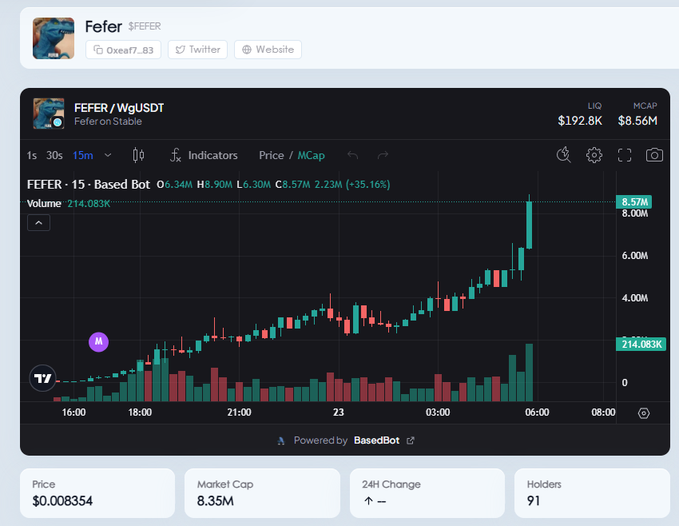Open the Fefer Website link

click(268, 50)
